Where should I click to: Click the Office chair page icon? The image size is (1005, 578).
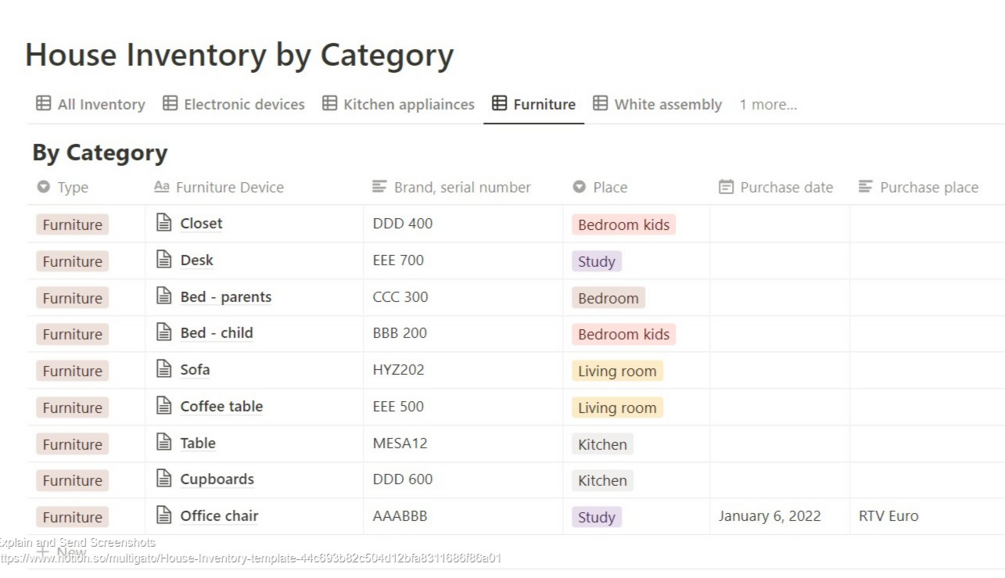(x=164, y=516)
